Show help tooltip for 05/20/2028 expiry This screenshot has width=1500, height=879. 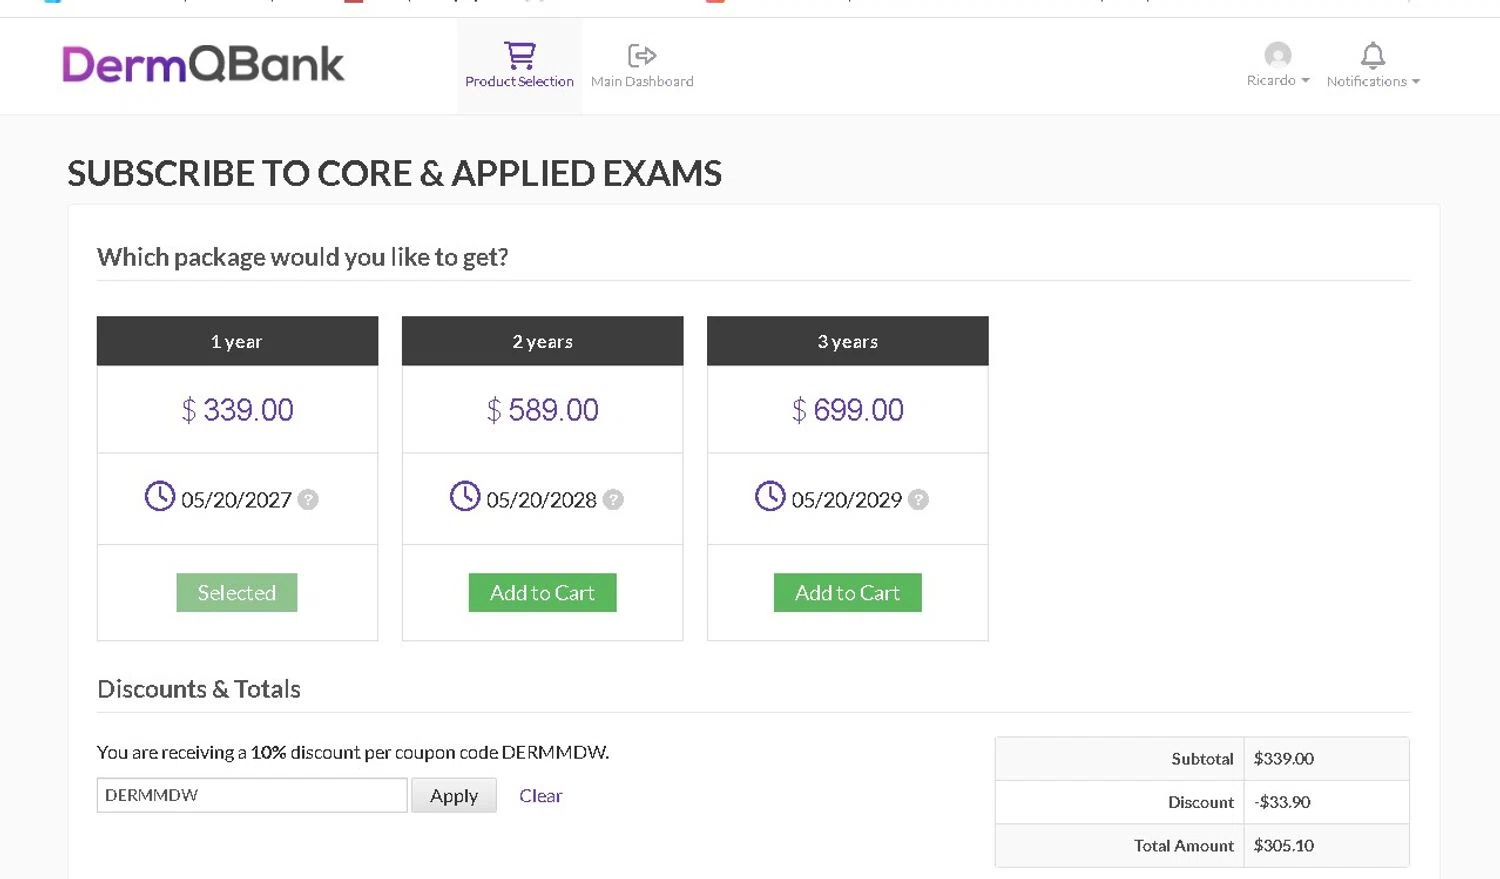pos(613,499)
